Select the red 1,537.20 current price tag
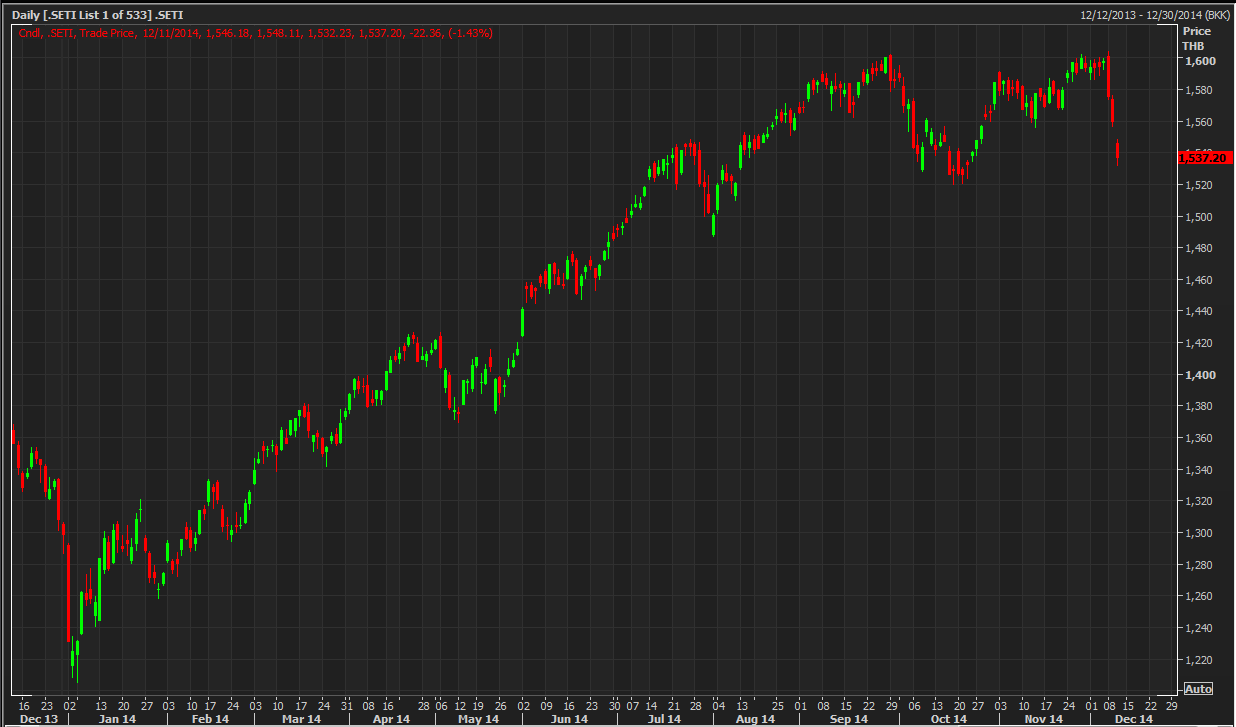The width and height of the screenshot is (1236, 727). coord(1205,157)
